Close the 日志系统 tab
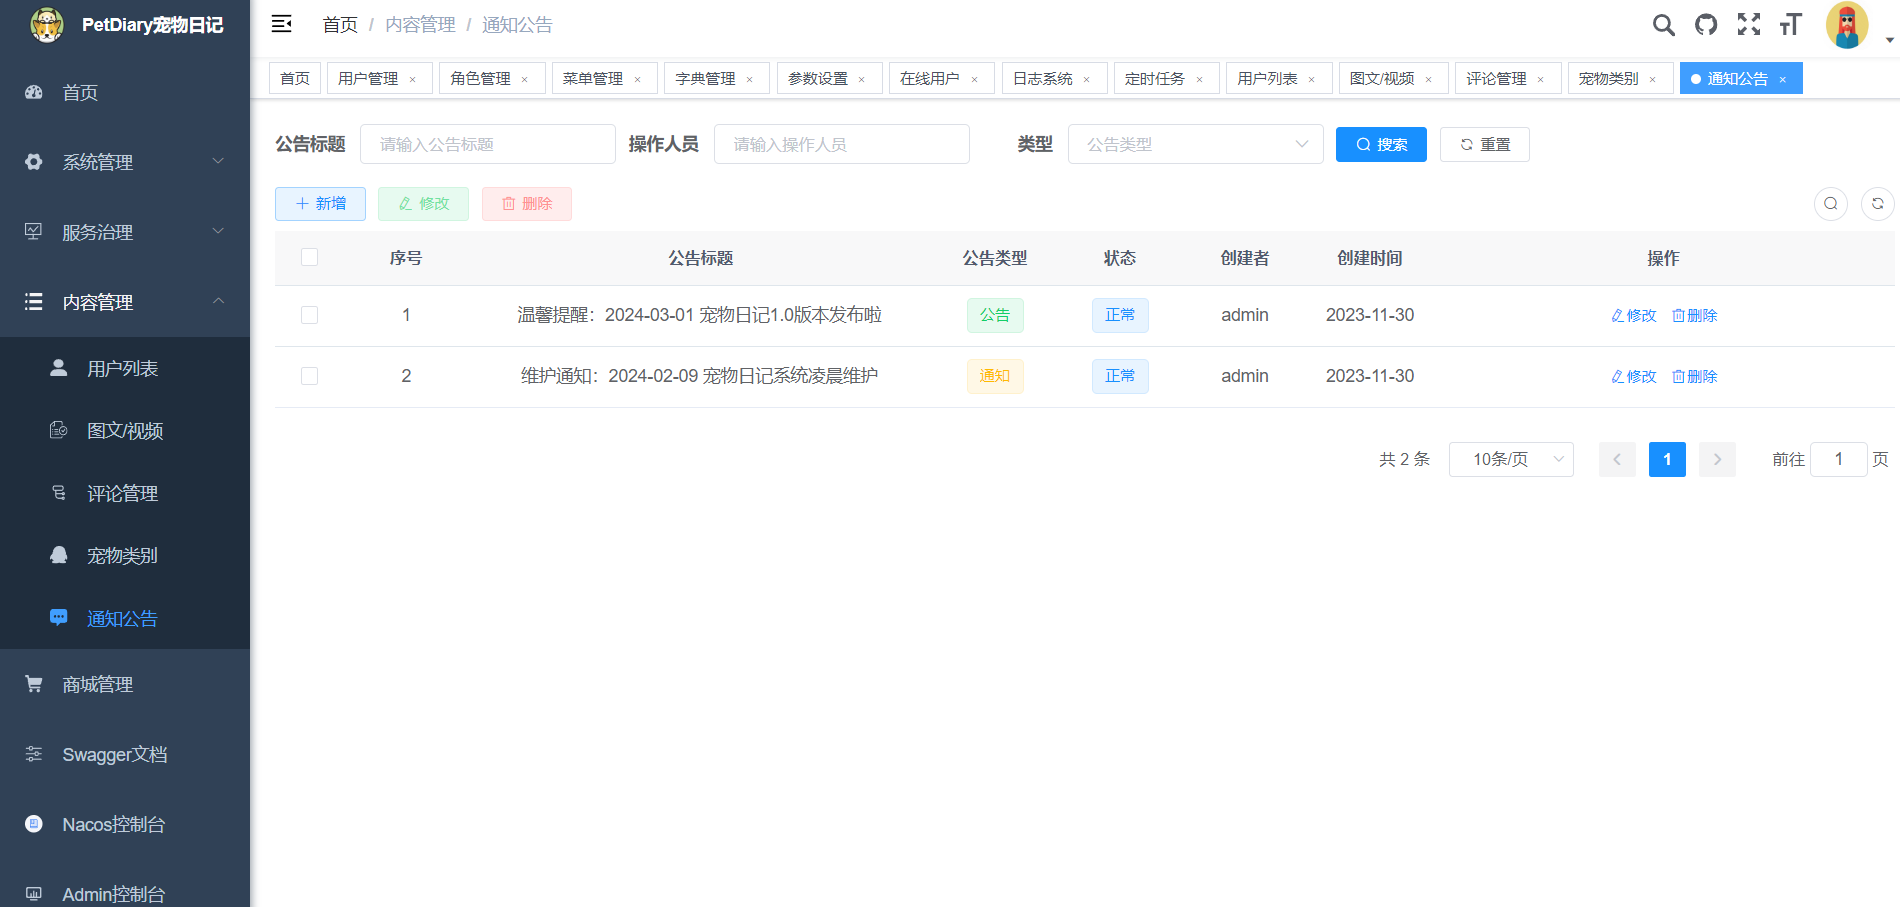 point(1086,79)
